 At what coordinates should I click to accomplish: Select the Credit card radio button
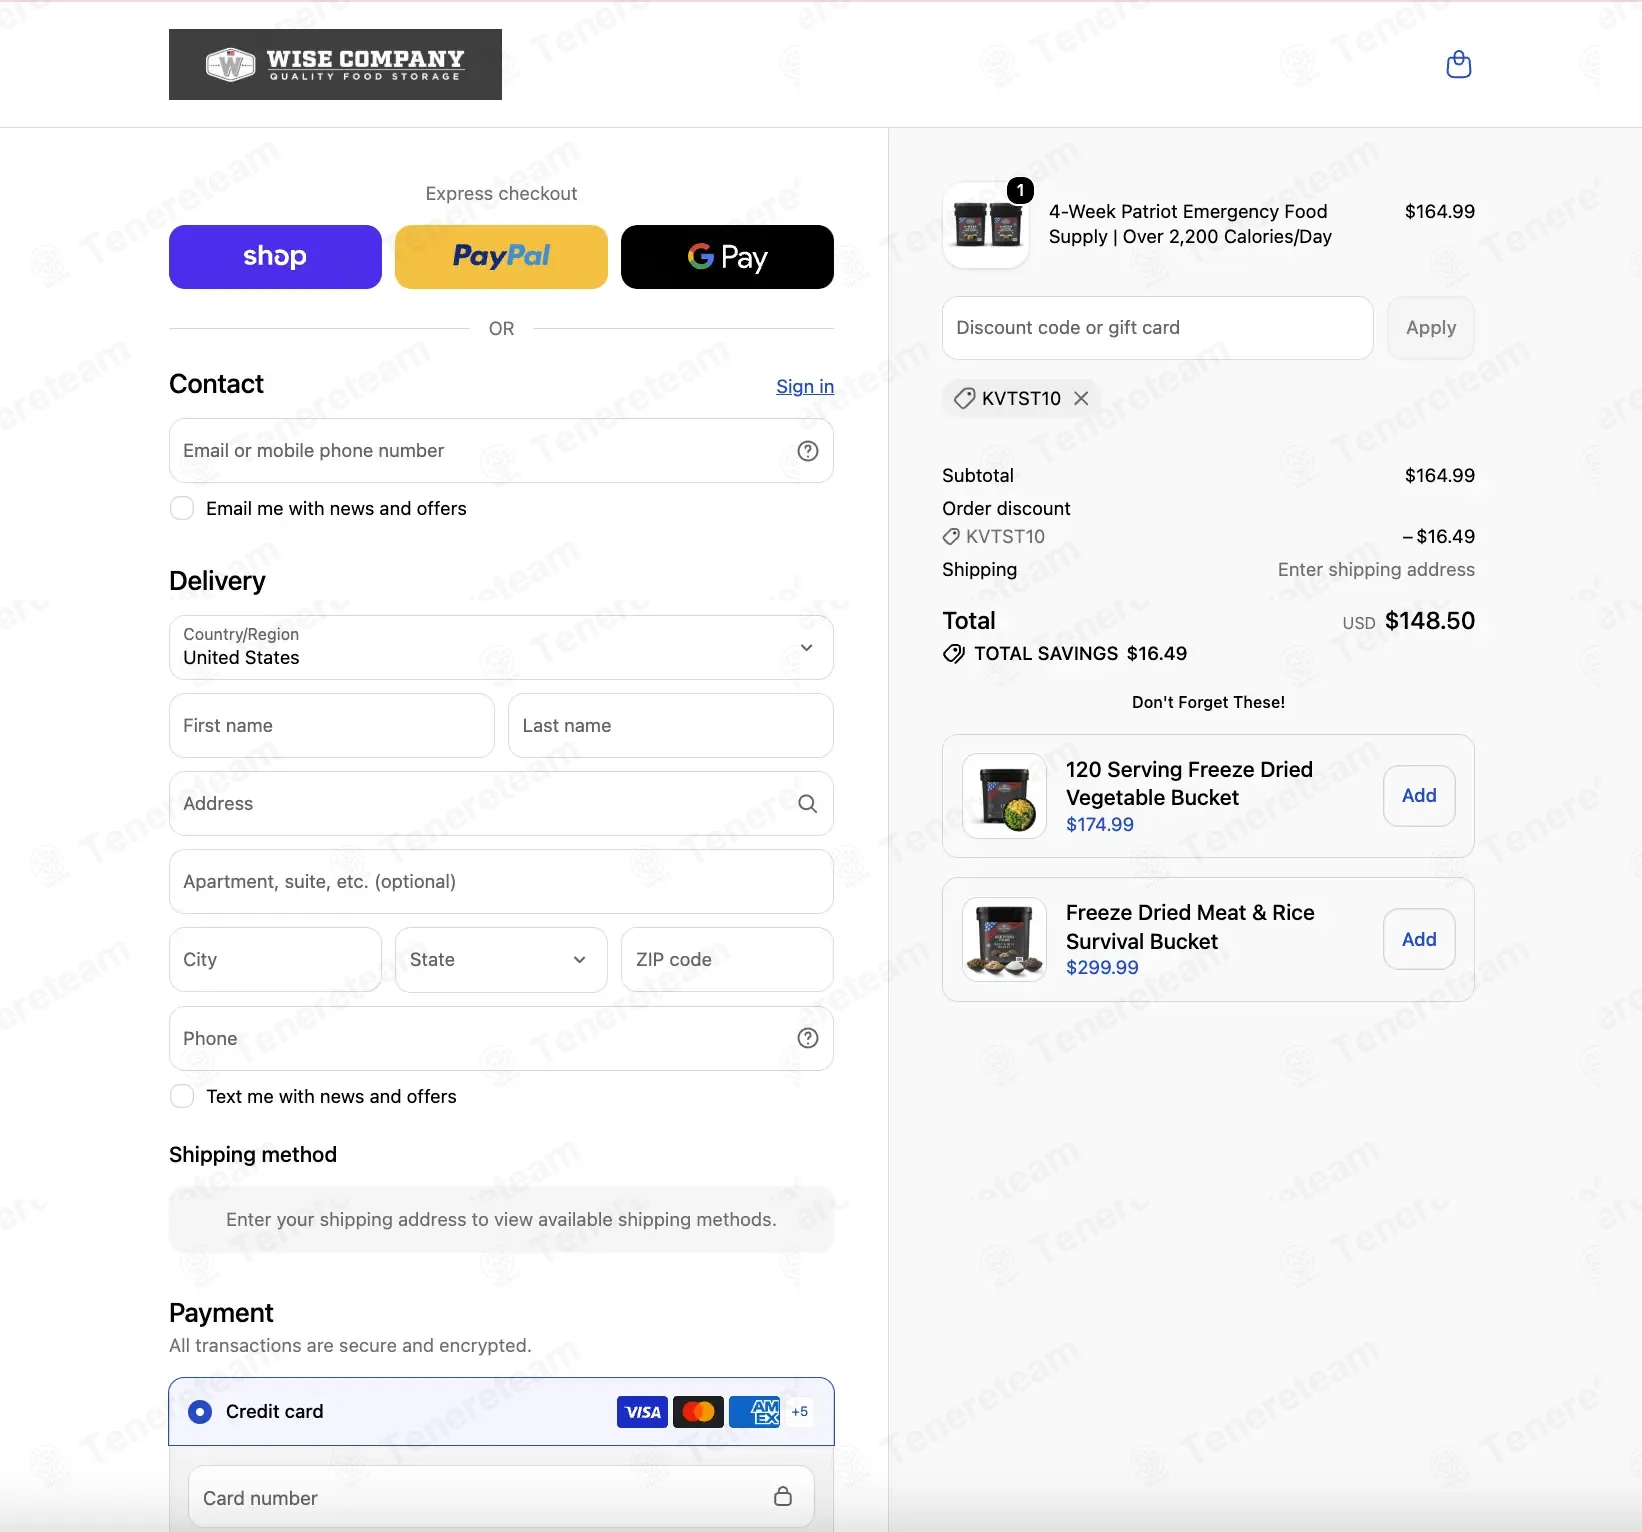pos(200,1412)
